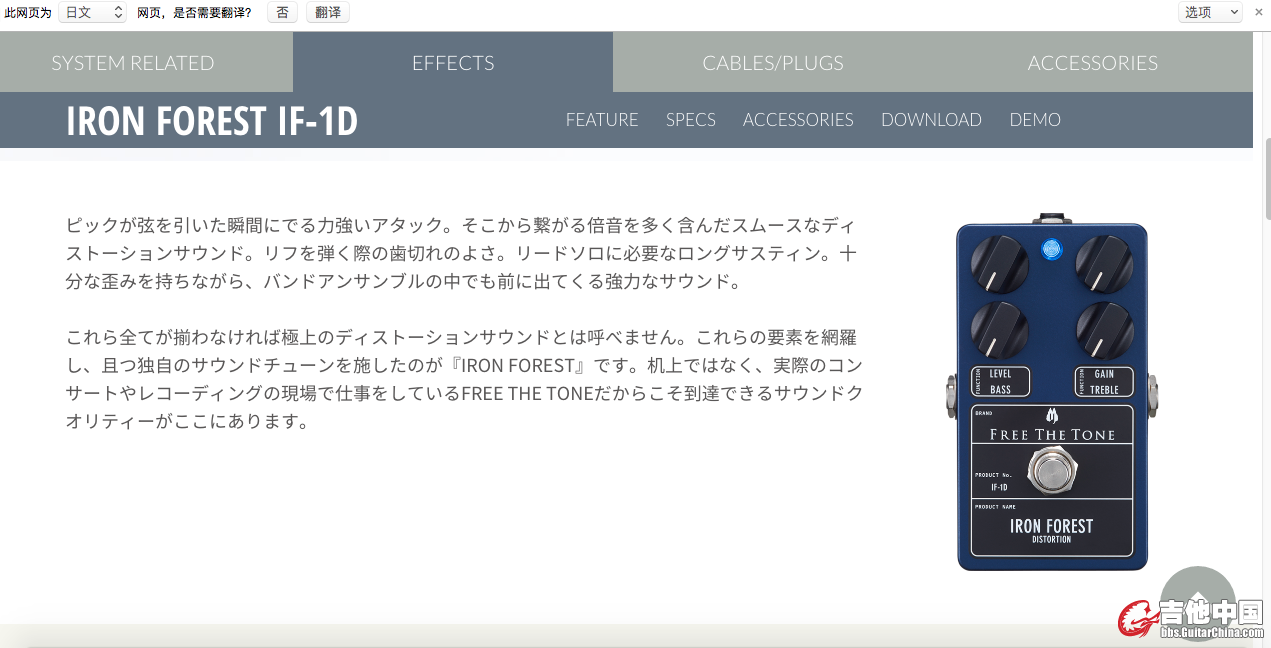Click the blue LED on the pedal
Viewport: 1271px width, 648px height.
(1051, 249)
